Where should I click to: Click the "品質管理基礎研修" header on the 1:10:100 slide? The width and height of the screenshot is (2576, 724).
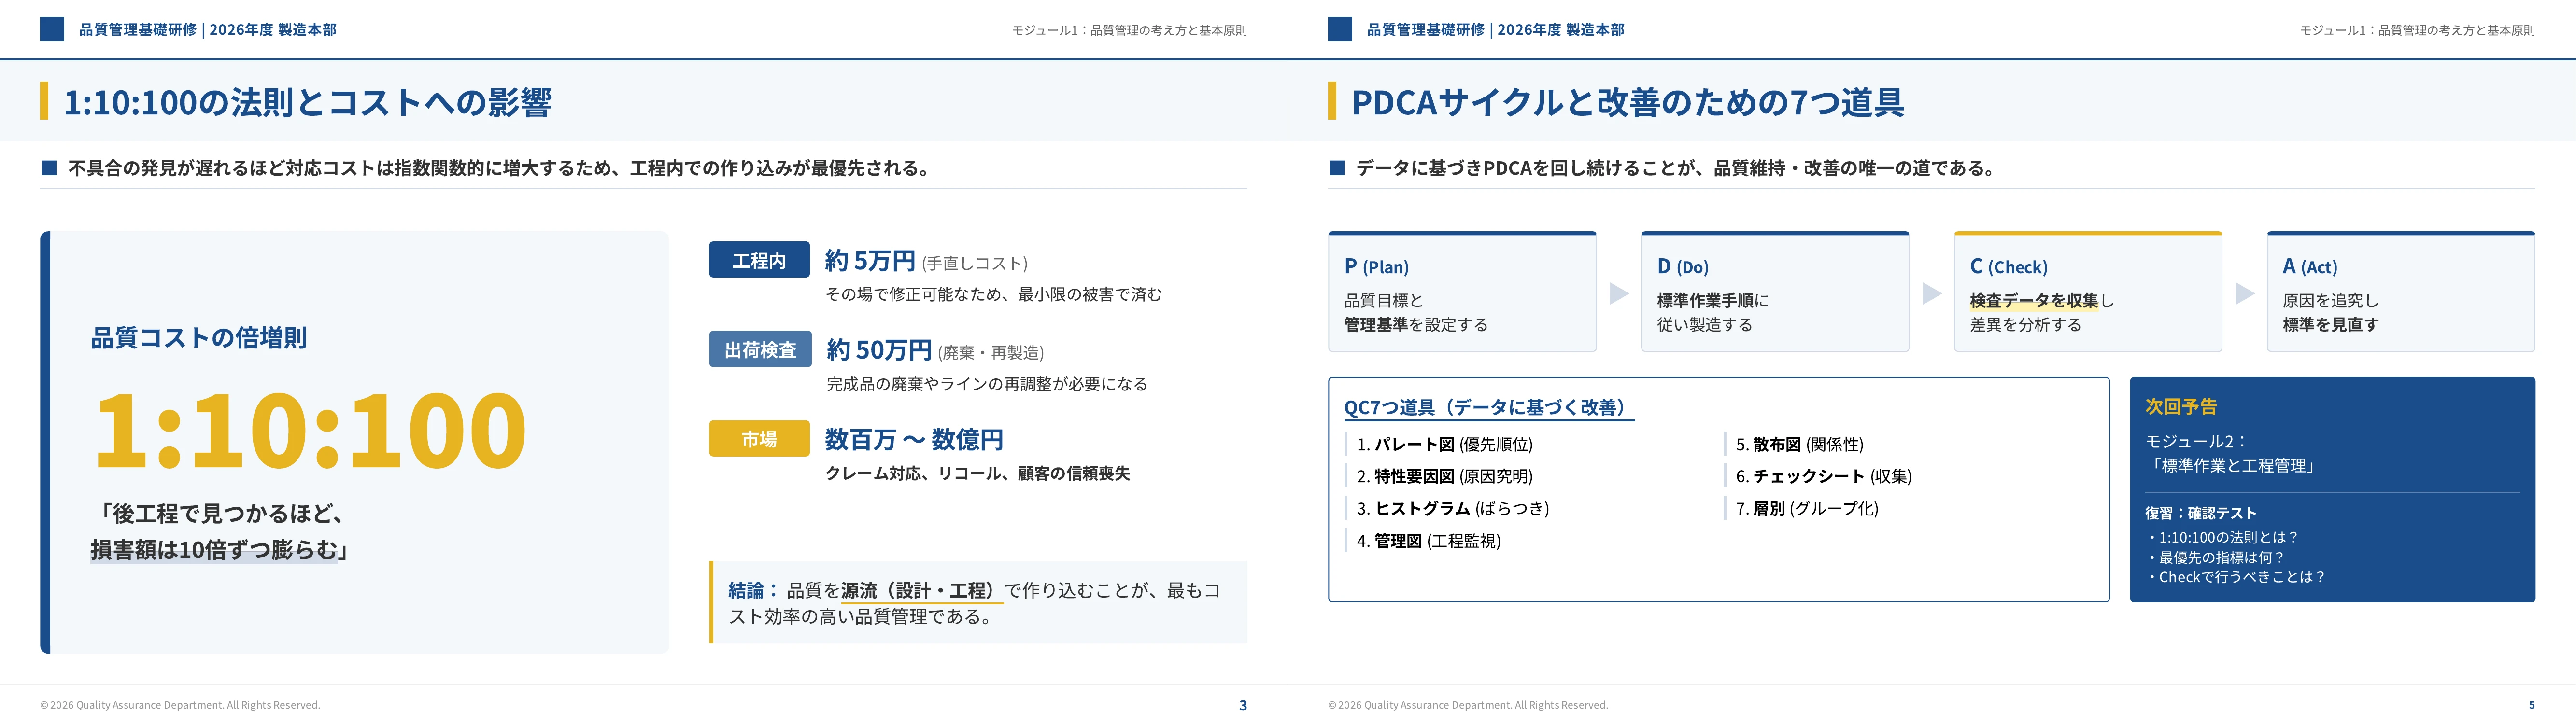pyautogui.click(x=208, y=30)
